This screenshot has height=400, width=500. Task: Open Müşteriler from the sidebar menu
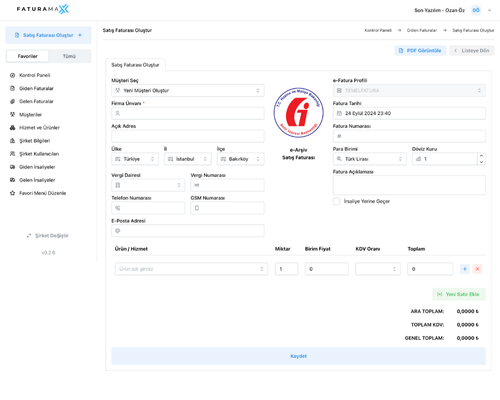(30, 115)
